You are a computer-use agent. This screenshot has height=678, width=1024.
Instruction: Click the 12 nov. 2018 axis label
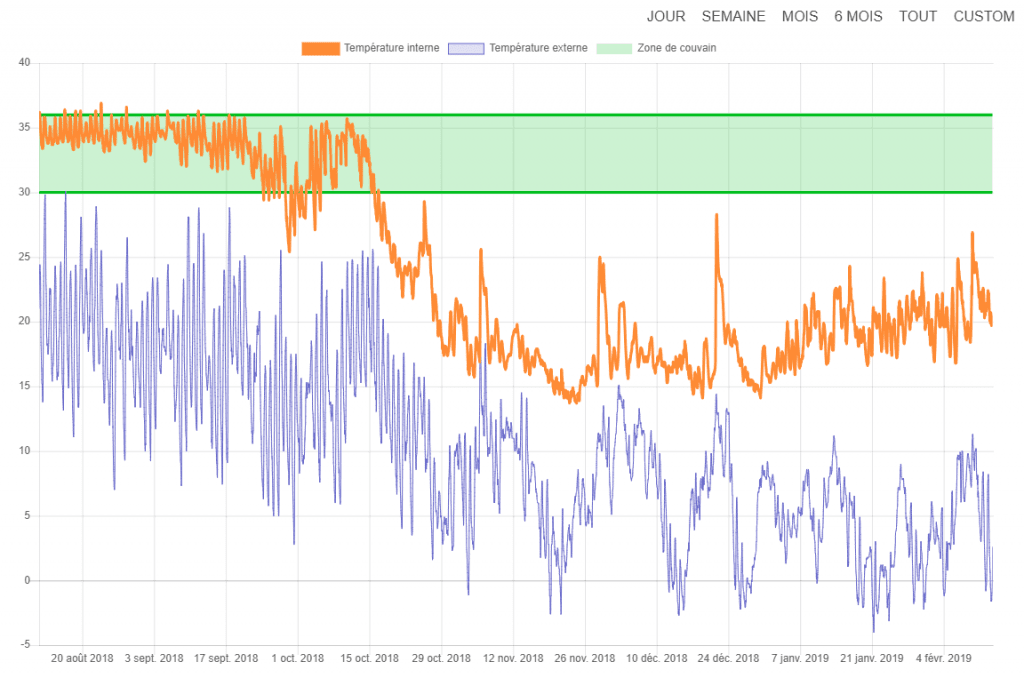513,658
